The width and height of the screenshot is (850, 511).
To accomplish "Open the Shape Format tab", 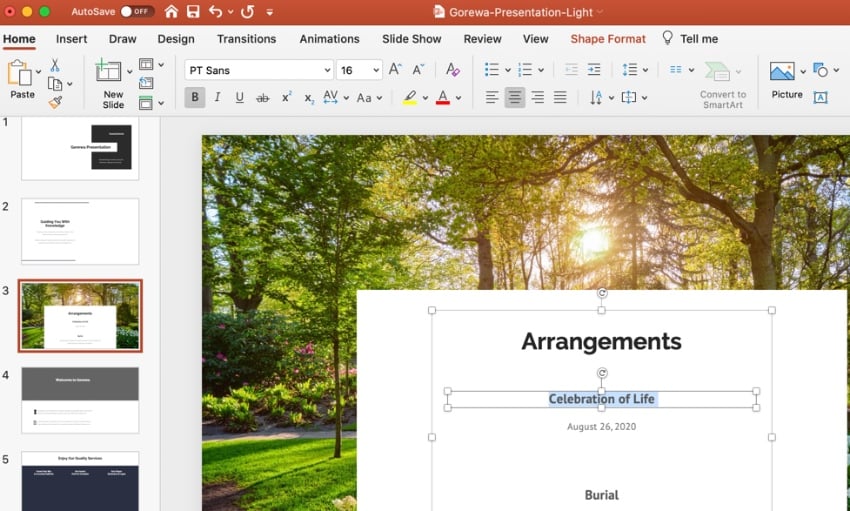I will pyautogui.click(x=608, y=39).
